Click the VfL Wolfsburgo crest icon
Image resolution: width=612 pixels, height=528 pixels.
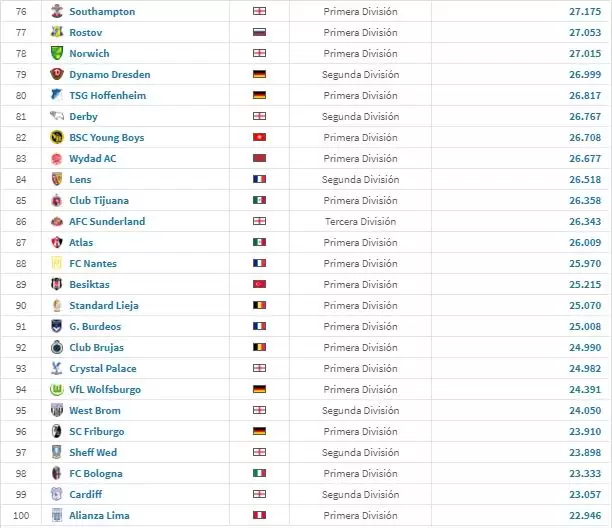pyautogui.click(x=56, y=389)
